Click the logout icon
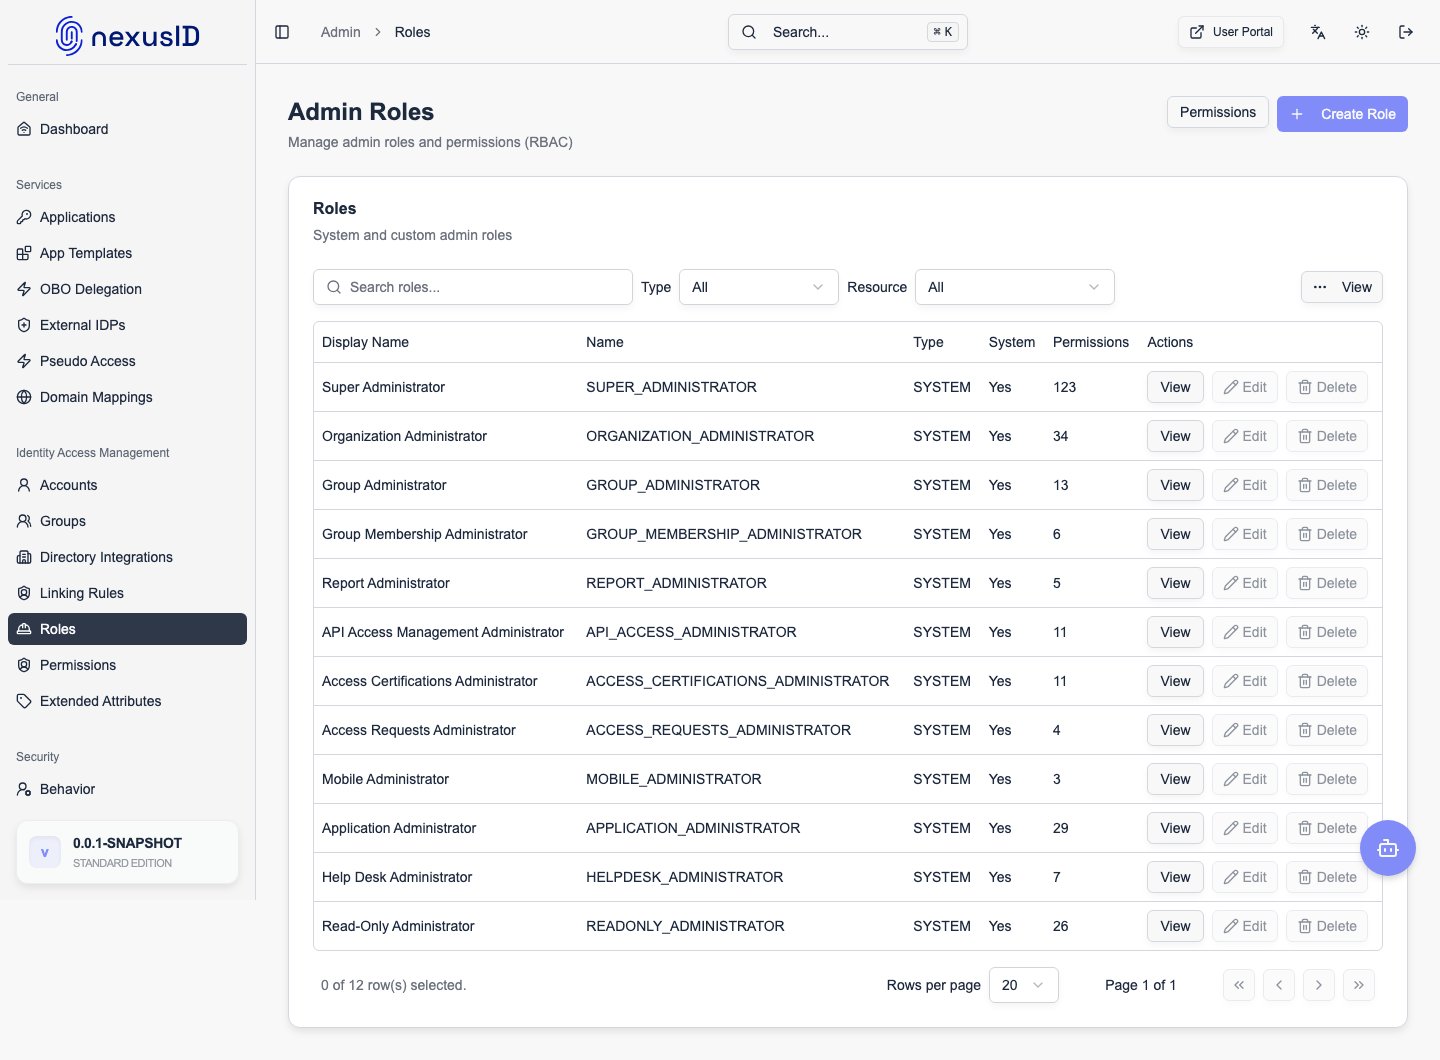The width and height of the screenshot is (1440, 1060). (1406, 32)
